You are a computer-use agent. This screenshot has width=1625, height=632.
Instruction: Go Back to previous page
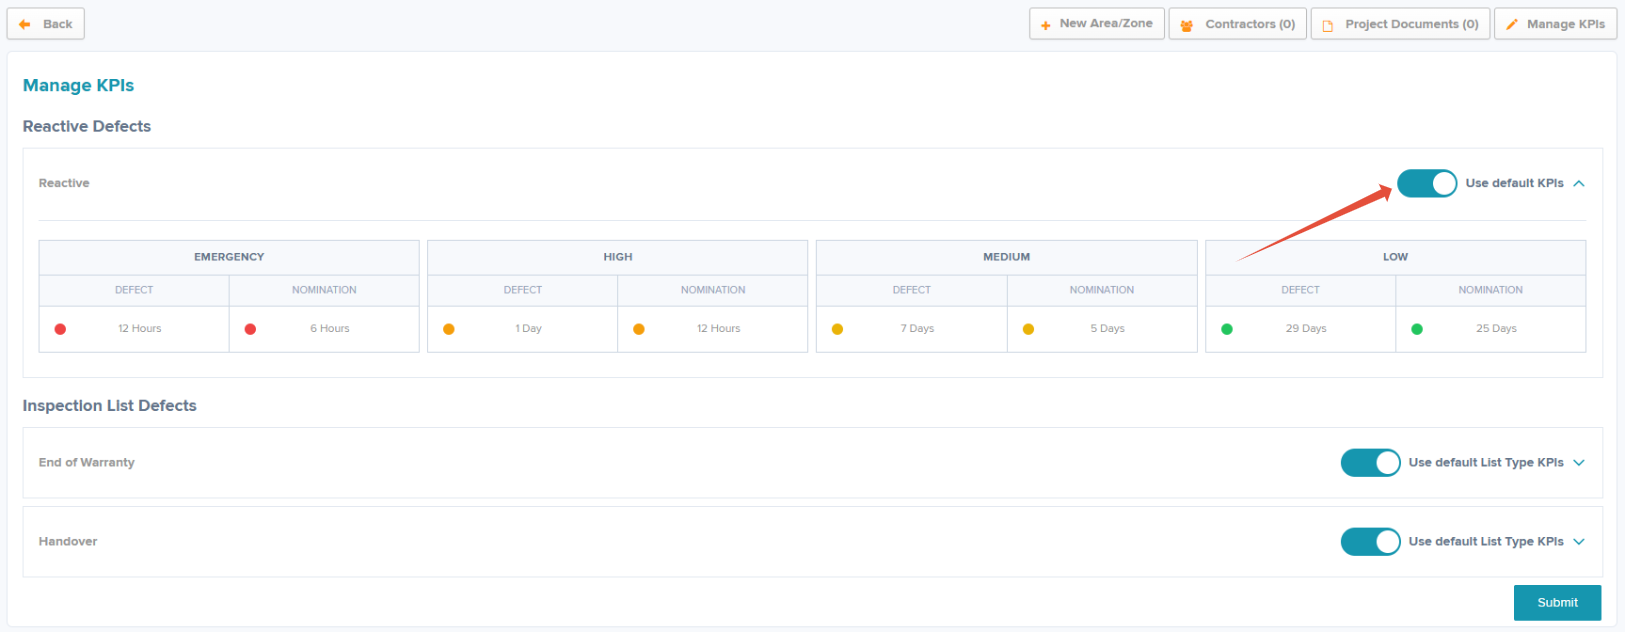click(x=46, y=24)
